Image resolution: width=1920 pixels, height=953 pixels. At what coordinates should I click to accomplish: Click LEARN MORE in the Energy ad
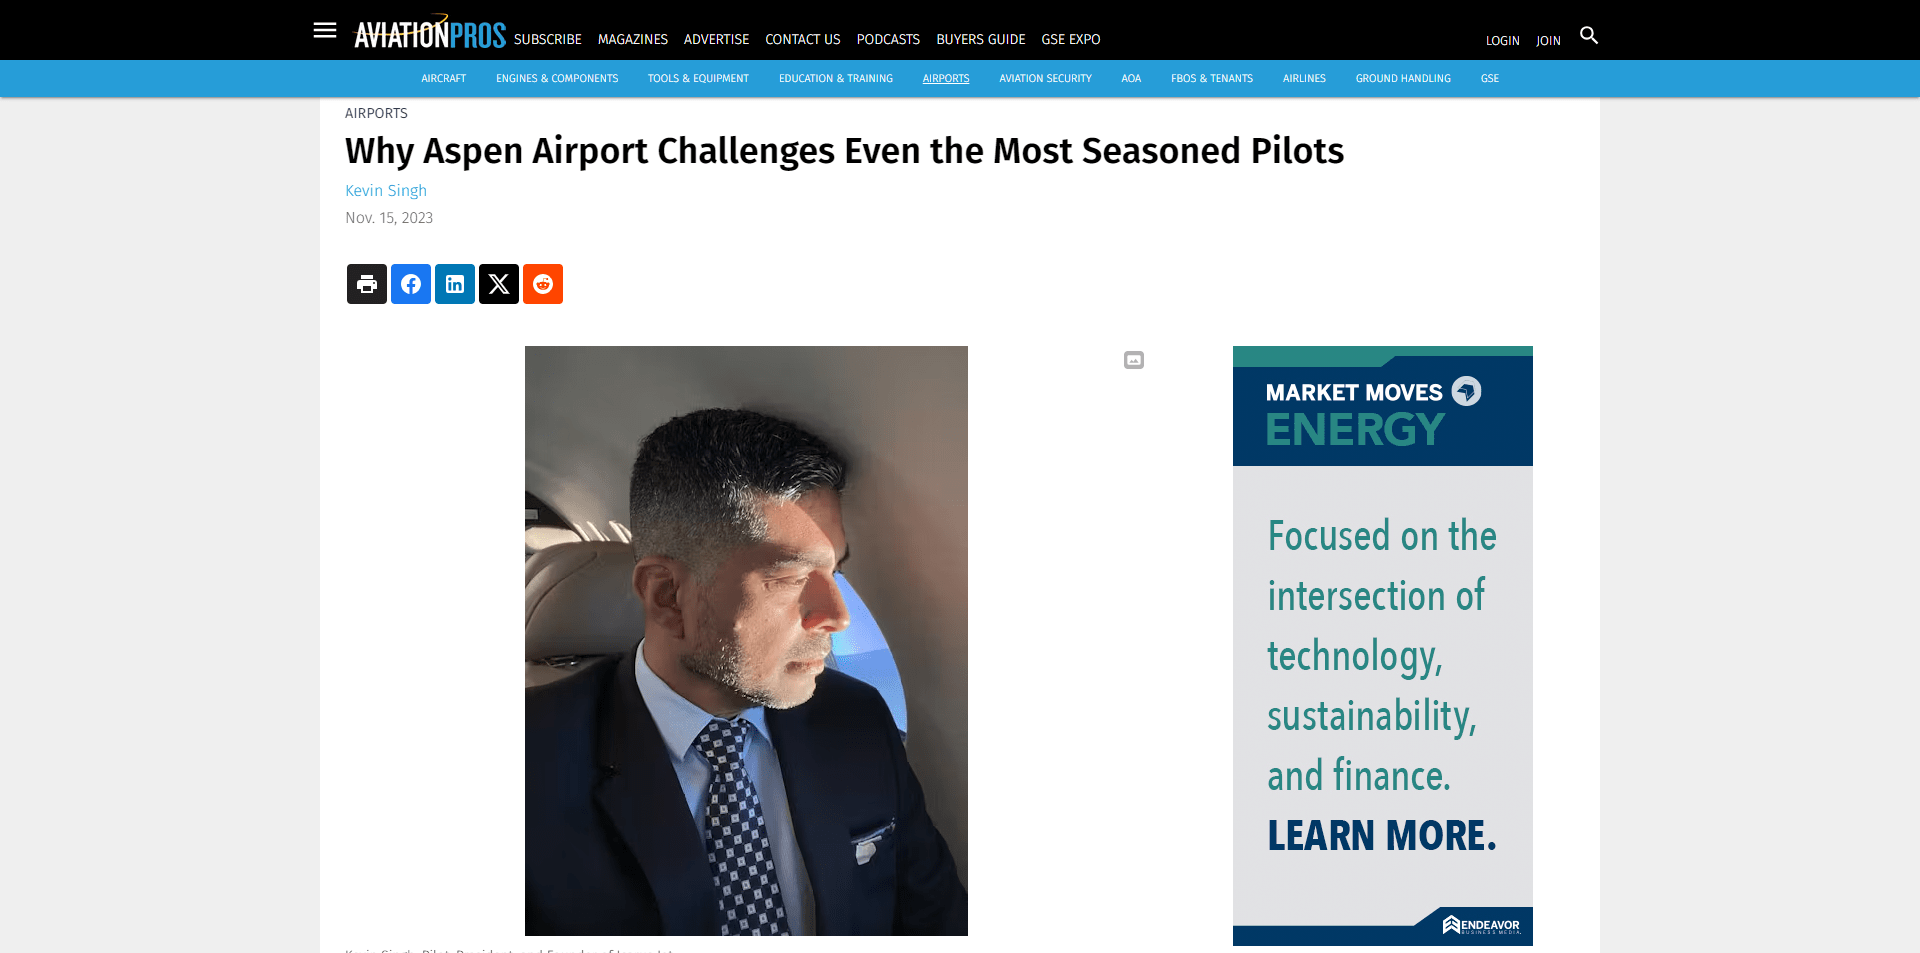pyautogui.click(x=1381, y=835)
